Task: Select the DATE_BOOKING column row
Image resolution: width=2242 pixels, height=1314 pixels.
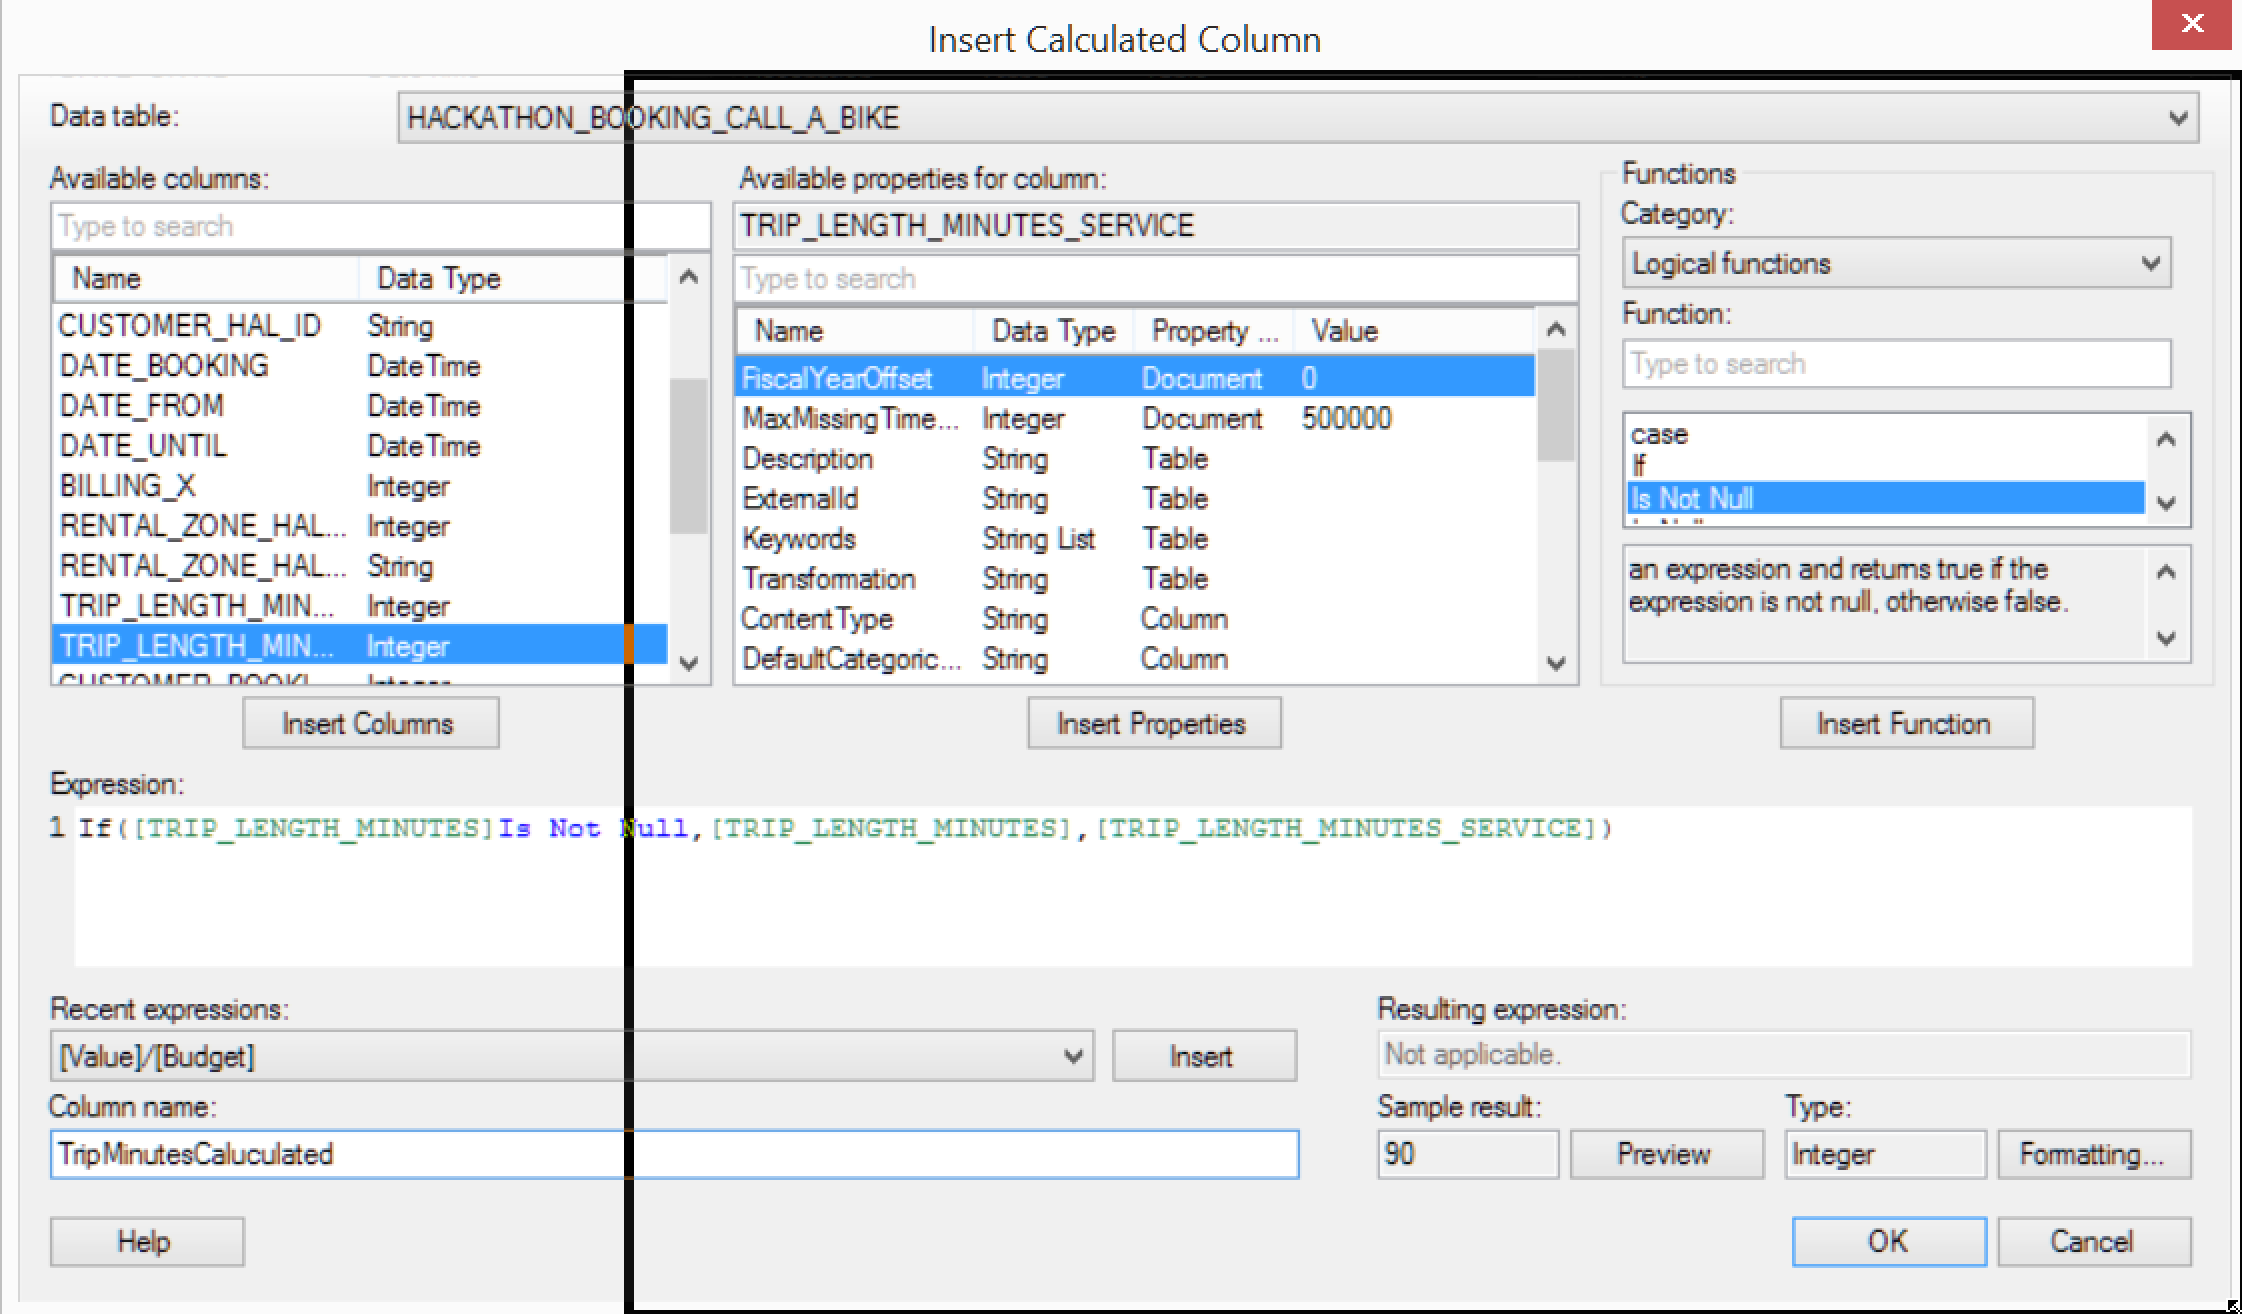Action: click(x=165, y=366)
